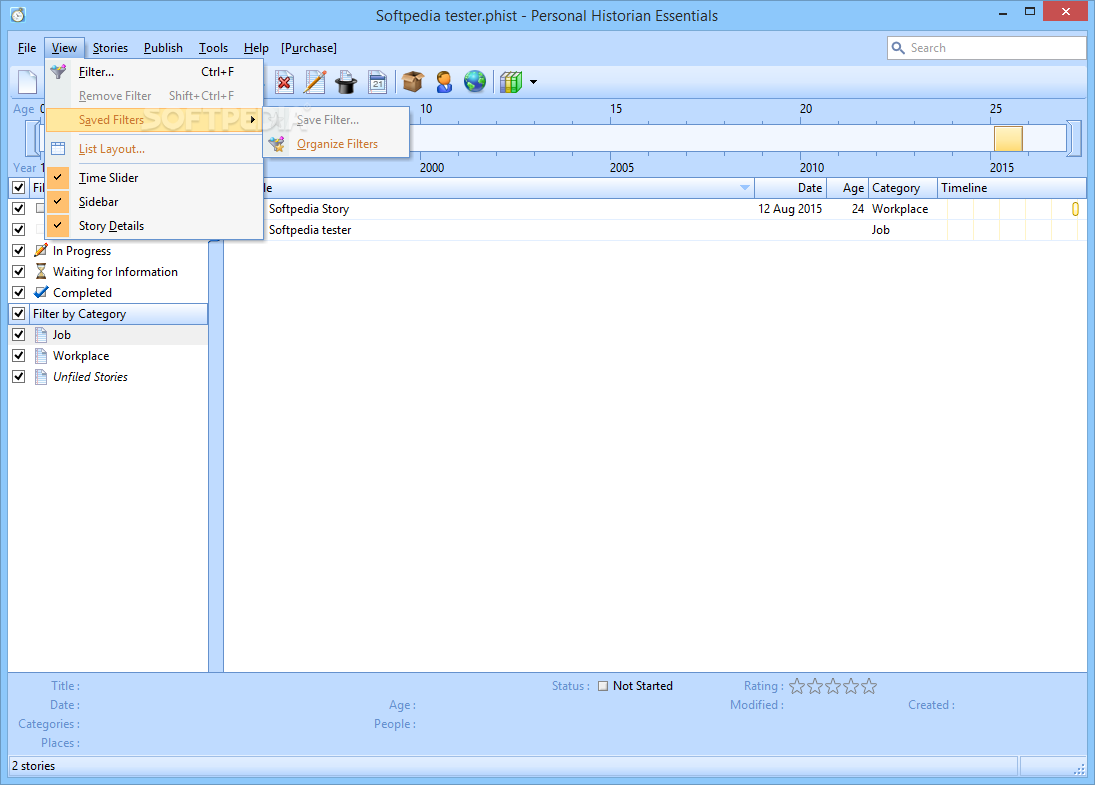Uncheck the Waiting for Information checkbox
Viewport: 1095px width, 785px height.
[19, 271]
